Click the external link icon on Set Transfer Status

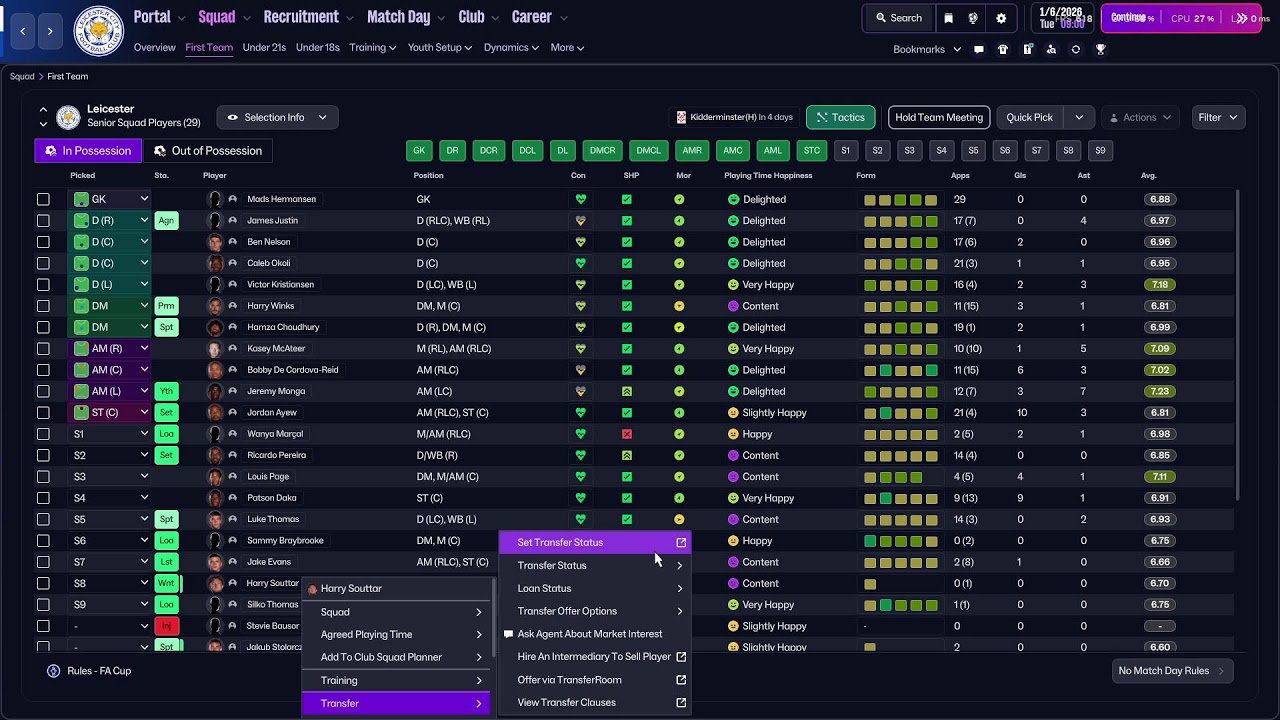pyautogui.click(x=681, y=542)
